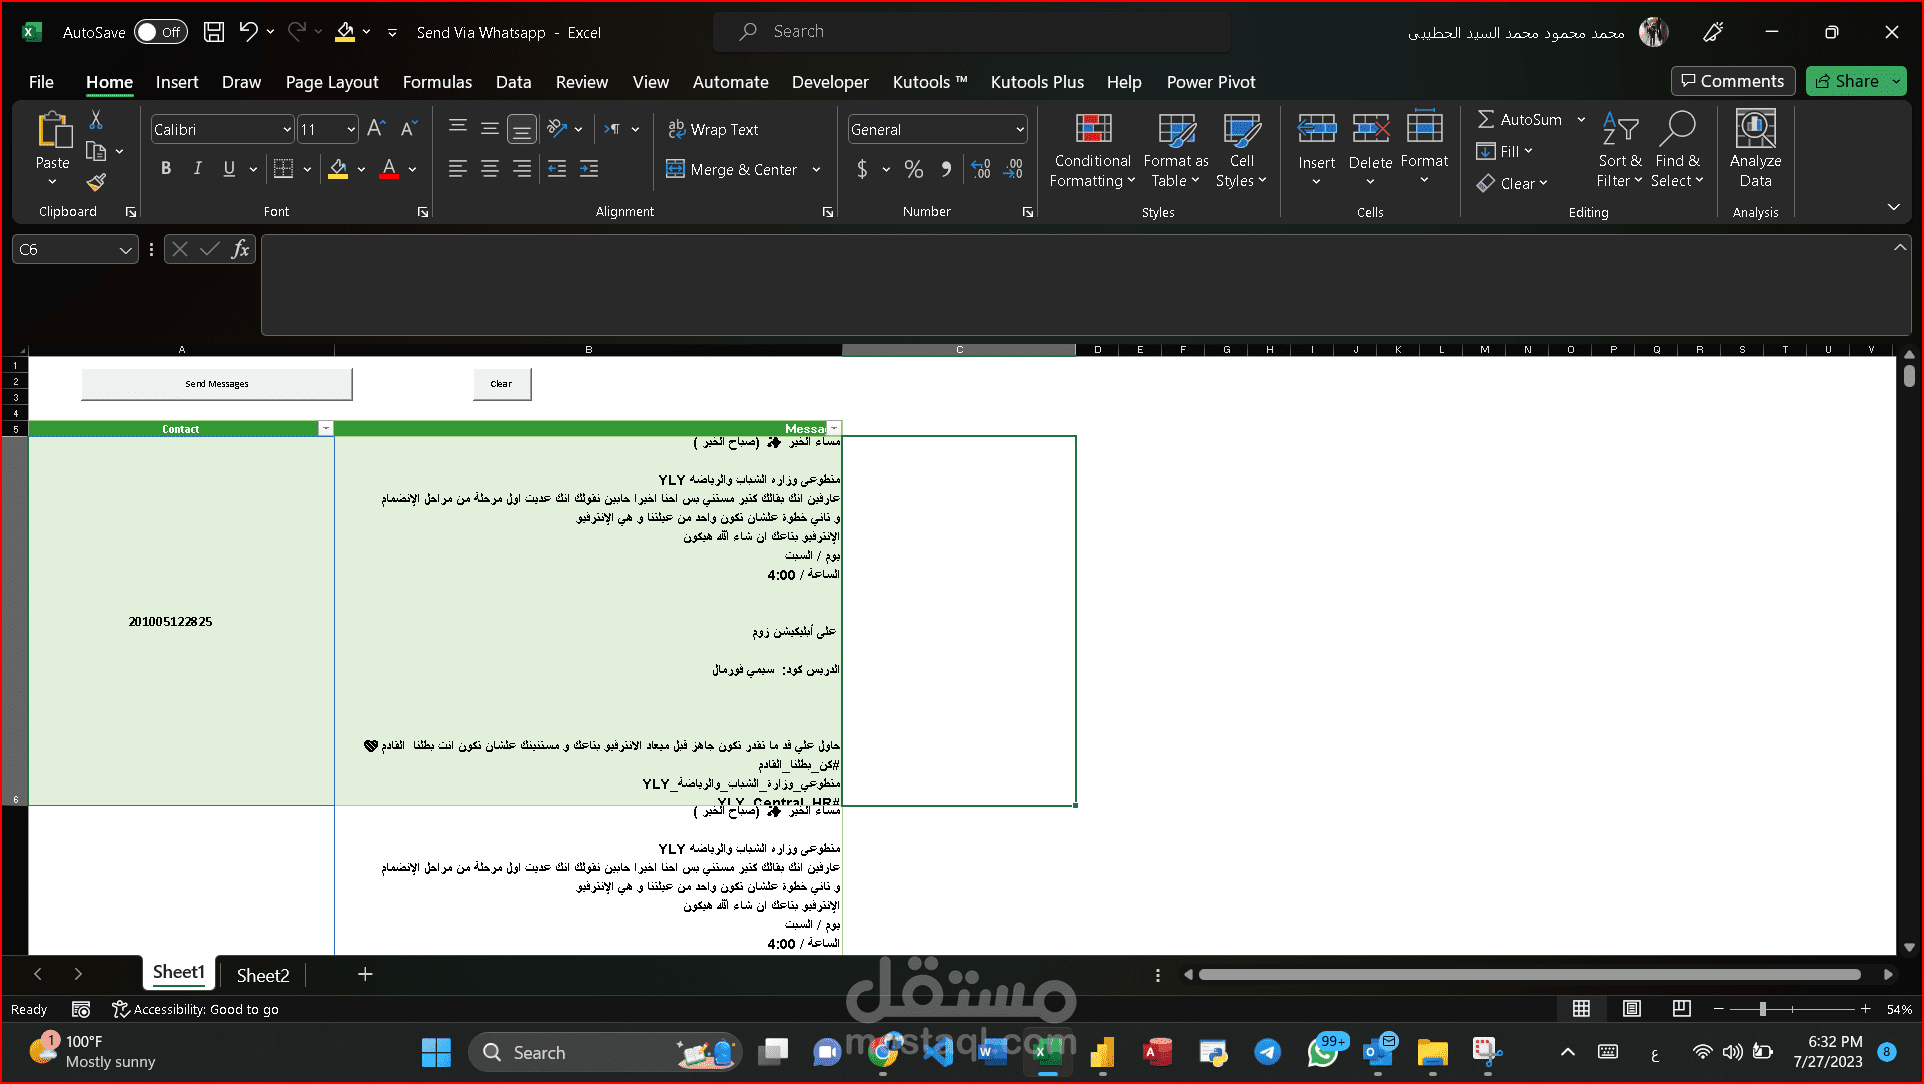1924x1084 pixels.
Task: Open Conditional Formatting options
Action: tap(1091, 150)
